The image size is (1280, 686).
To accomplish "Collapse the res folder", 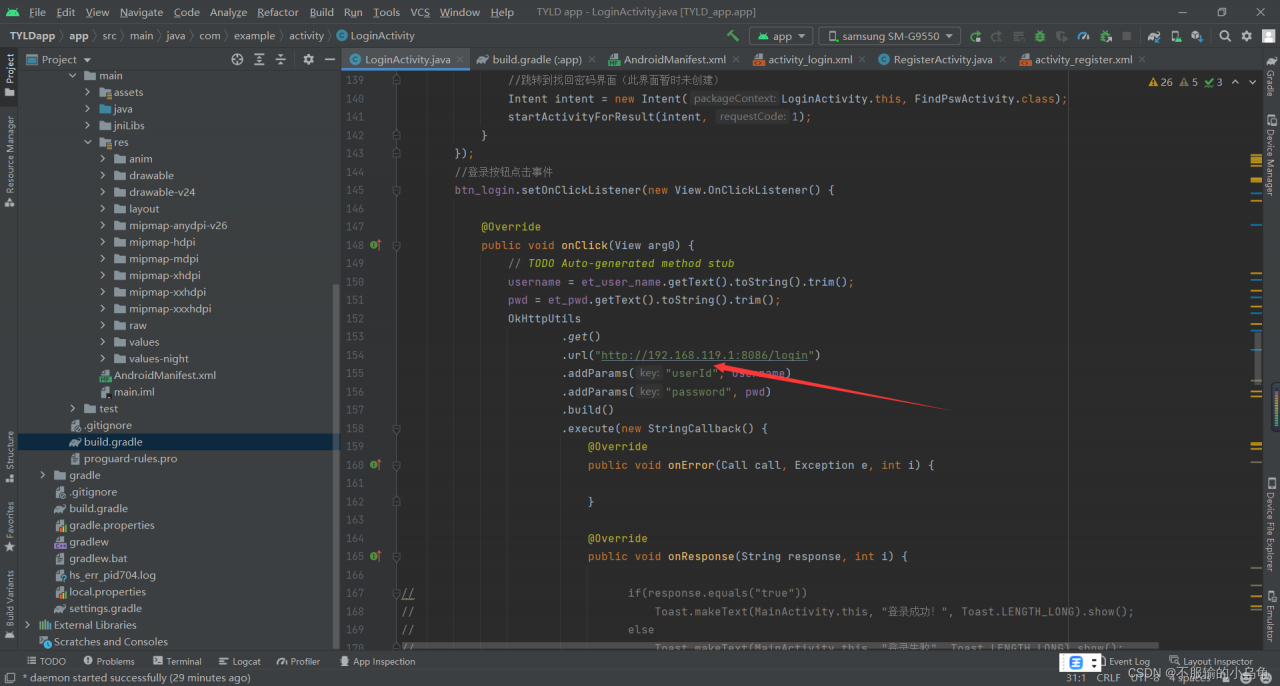I will click(88, 143).
